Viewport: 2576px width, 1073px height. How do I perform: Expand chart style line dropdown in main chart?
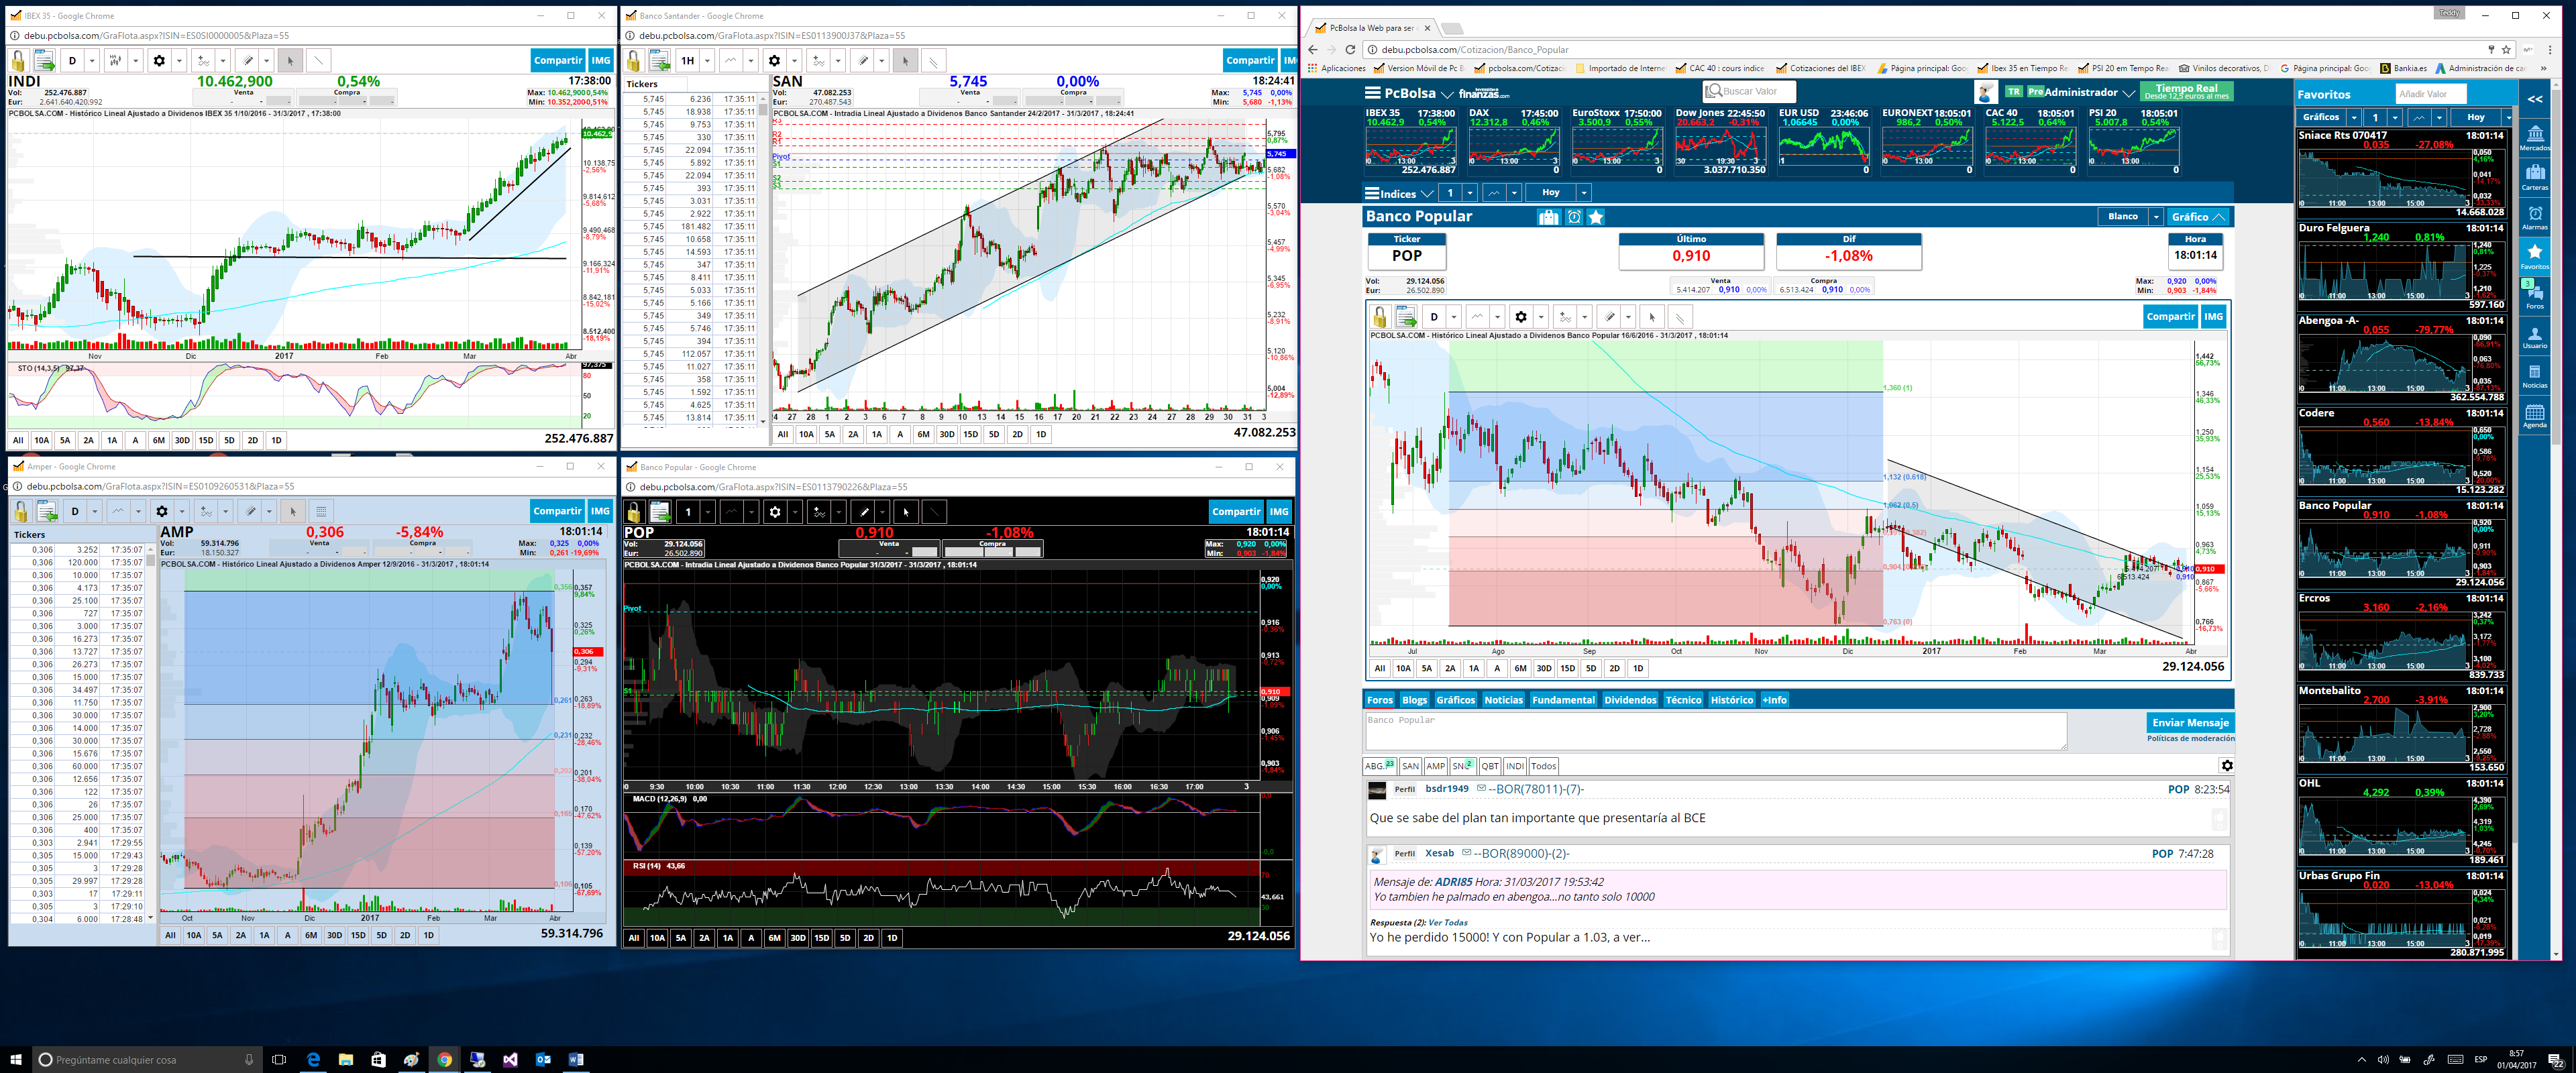coord(1497,317)
